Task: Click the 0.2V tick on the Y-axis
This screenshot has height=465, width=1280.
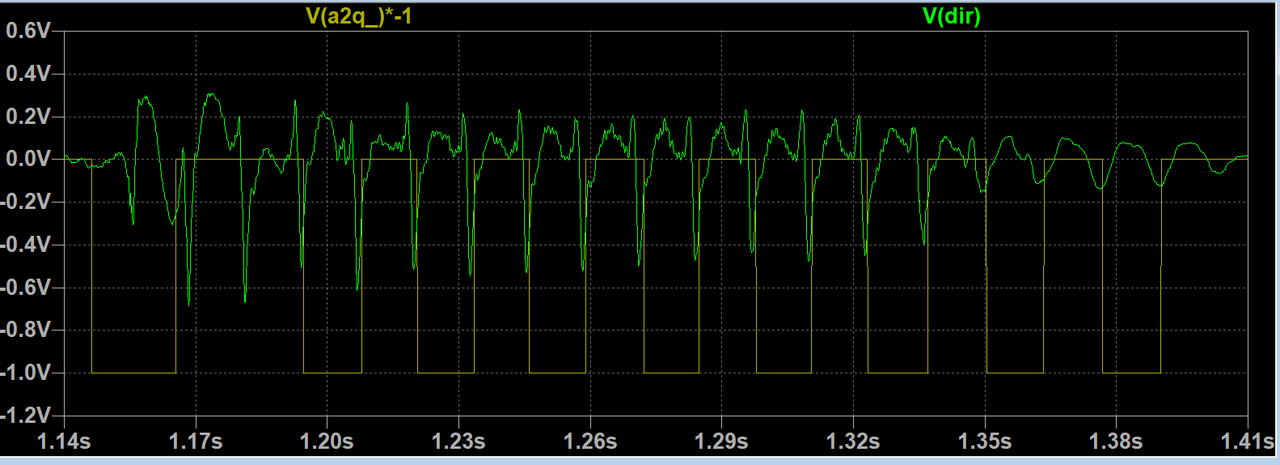Action: point(28,117)
